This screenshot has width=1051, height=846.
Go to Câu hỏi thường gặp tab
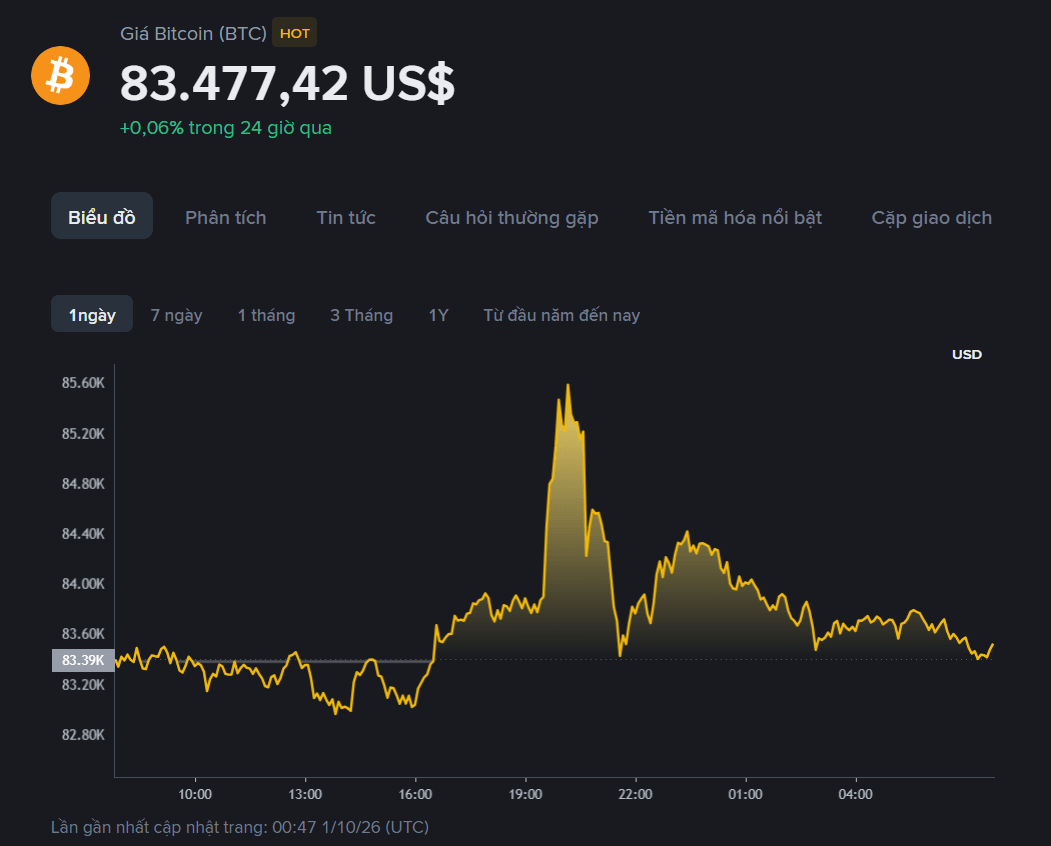coord(511,218)
